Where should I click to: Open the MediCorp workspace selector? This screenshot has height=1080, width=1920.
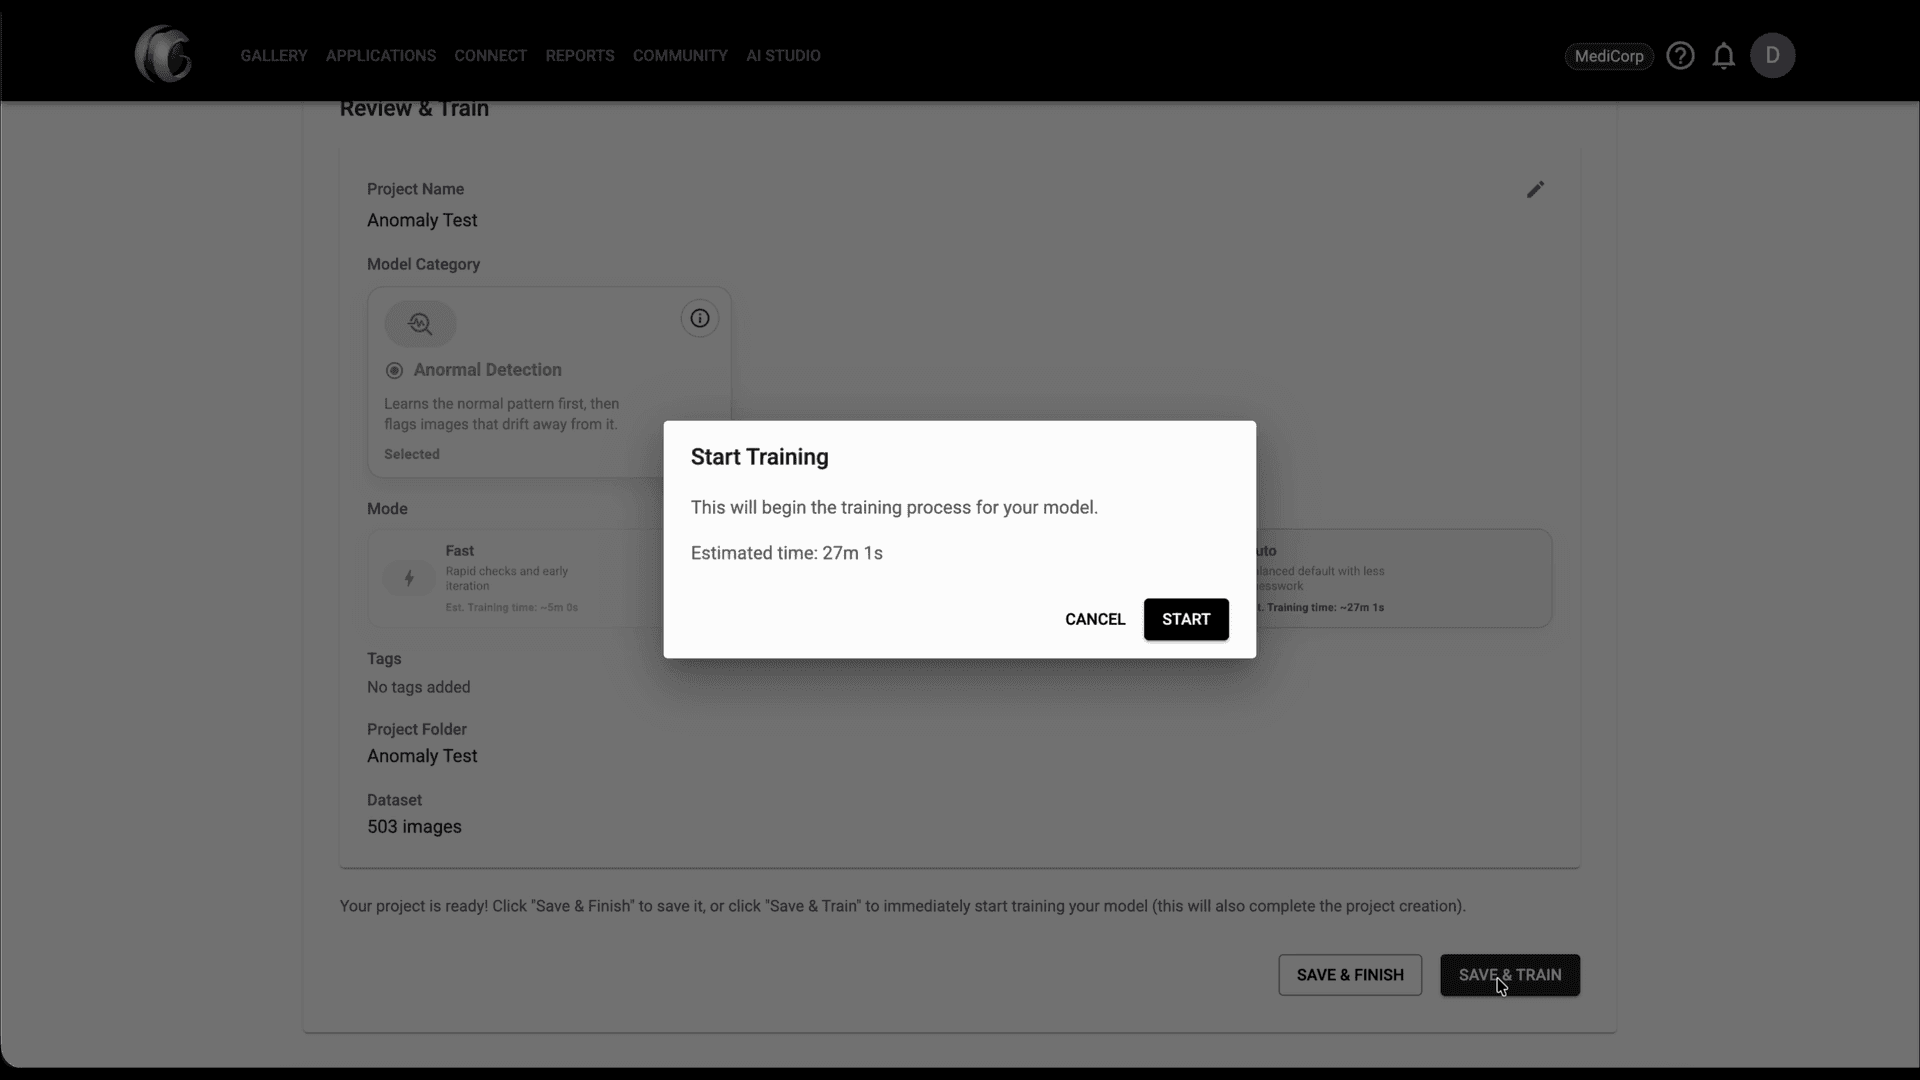(x=1609, y=56)
